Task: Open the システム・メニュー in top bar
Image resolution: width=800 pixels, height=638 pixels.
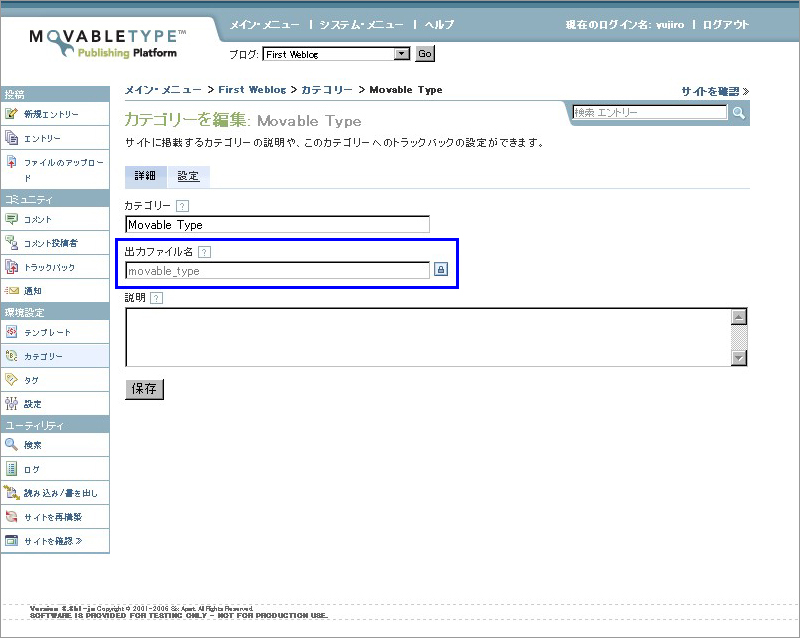Action: [360, 24]
